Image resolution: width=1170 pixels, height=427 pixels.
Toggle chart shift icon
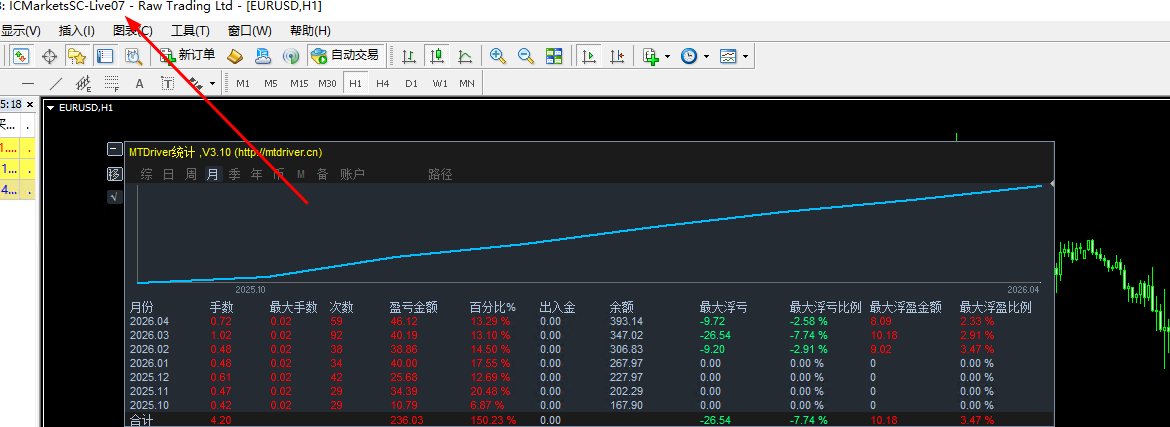(x=617, y=56)
